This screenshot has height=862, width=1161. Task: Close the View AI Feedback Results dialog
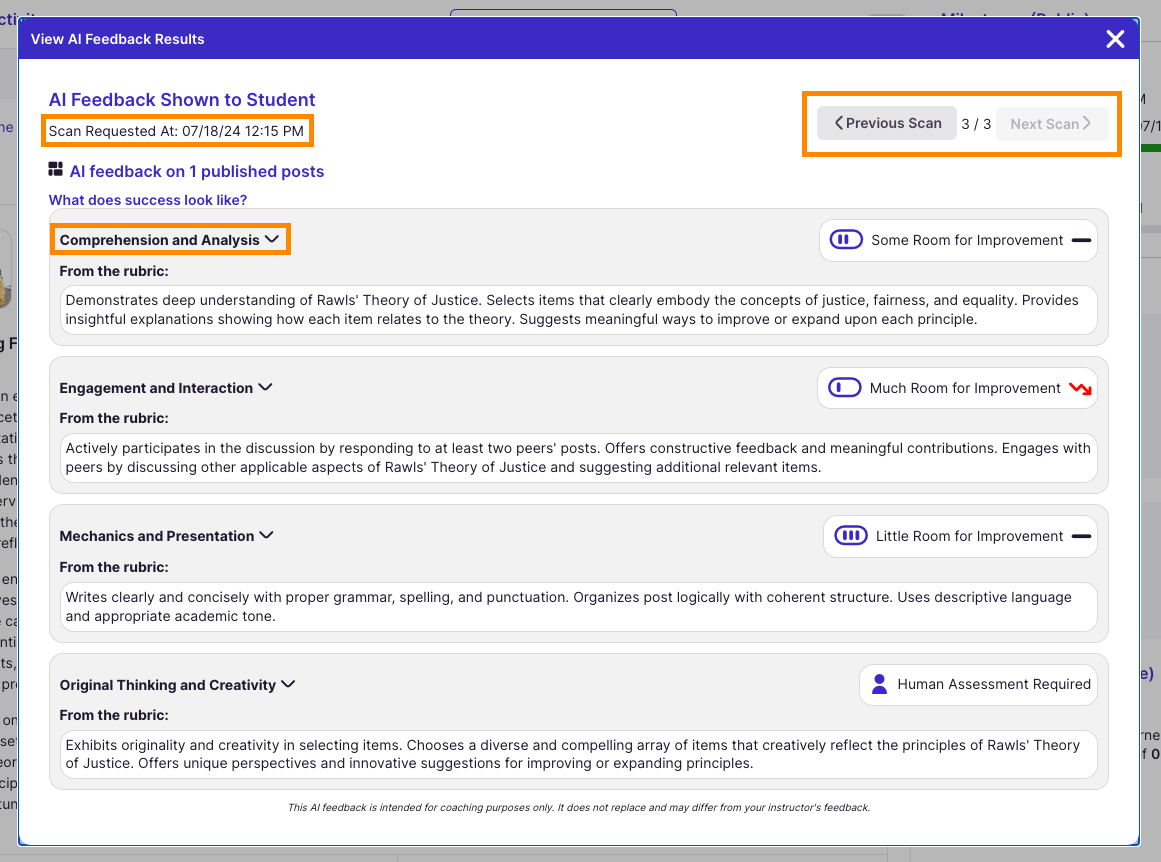(x=1115, y=39)
